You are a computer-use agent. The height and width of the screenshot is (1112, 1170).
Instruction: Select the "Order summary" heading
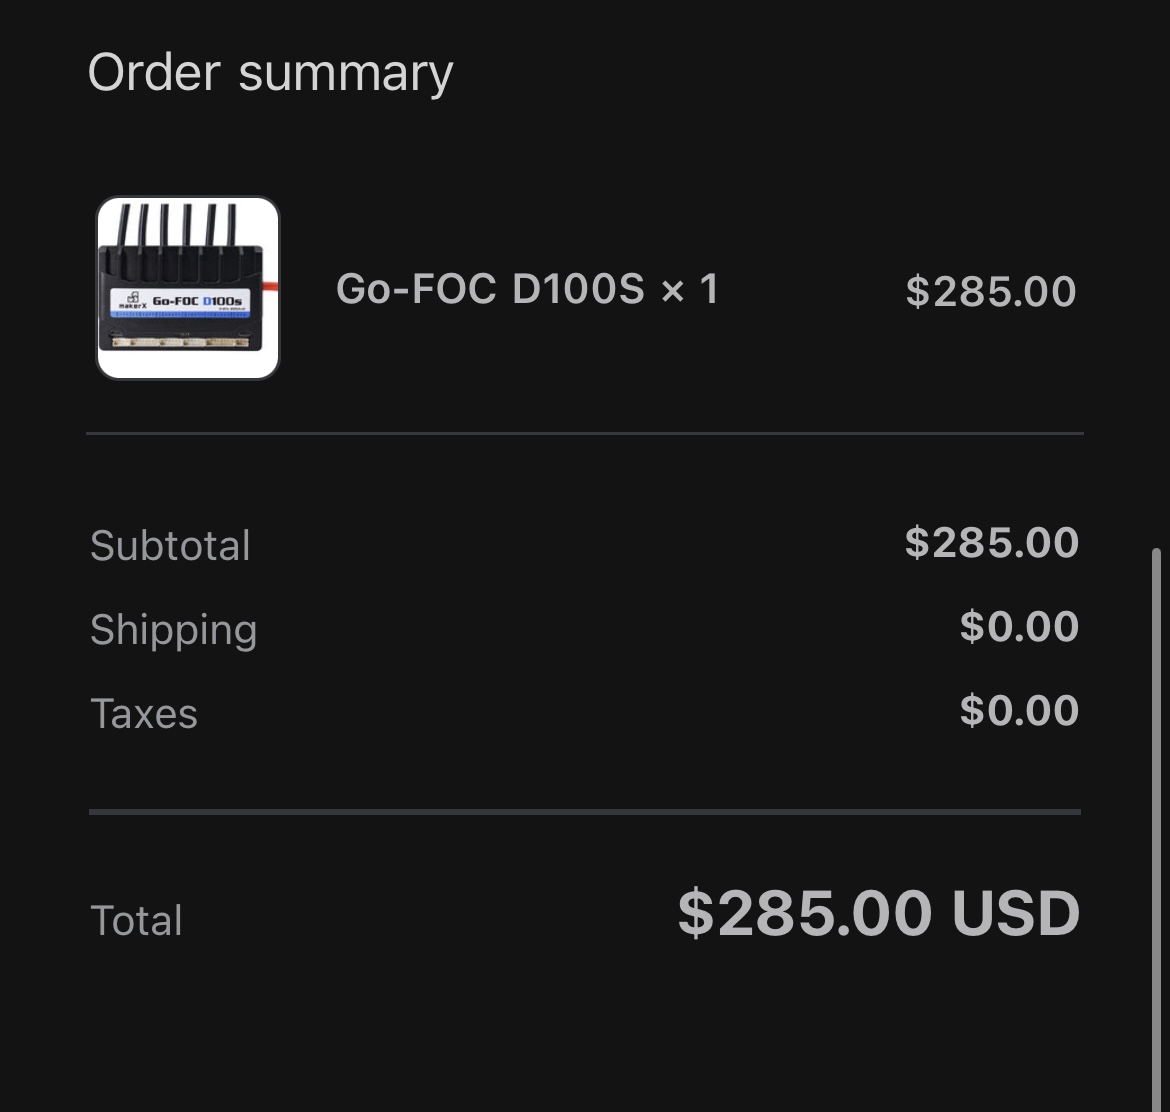pos(270,73)
